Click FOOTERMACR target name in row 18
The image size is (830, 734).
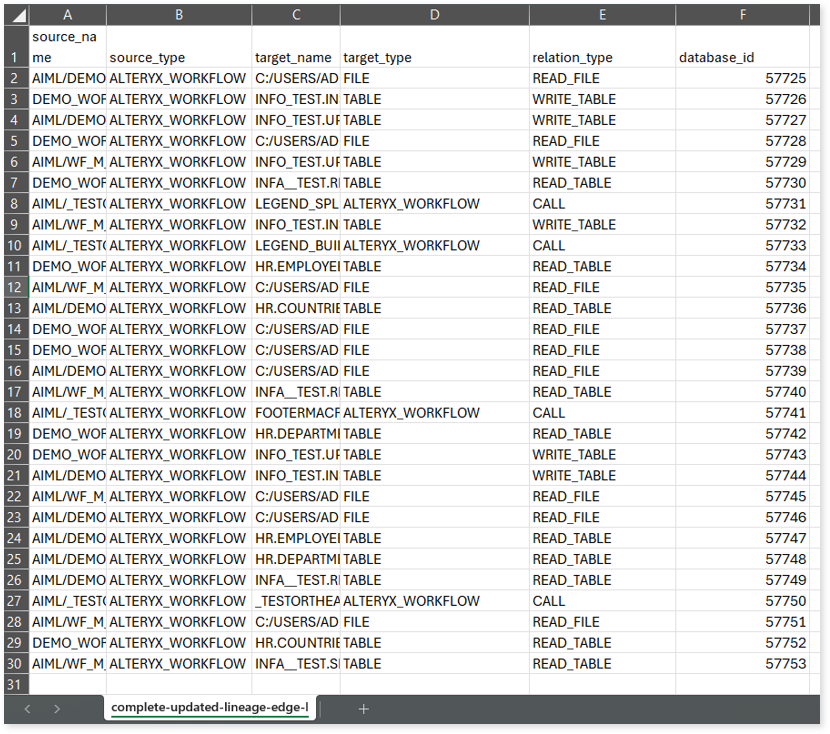[x=296, y=413]
